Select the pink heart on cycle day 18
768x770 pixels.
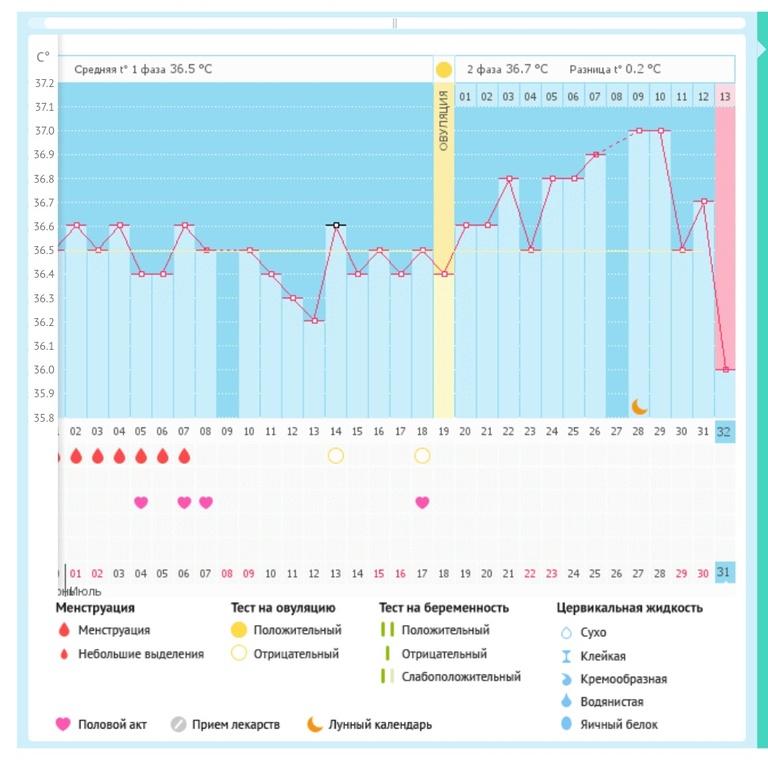click(x=422, y=502)
